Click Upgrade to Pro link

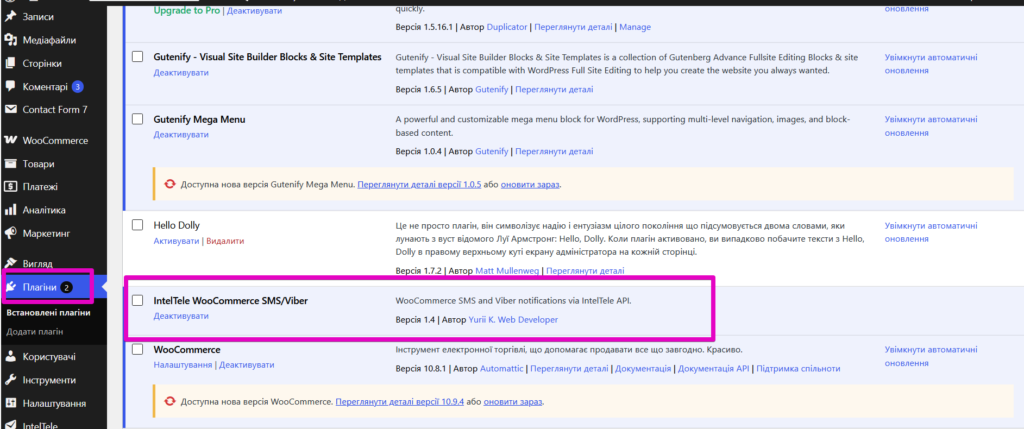click(187, 11)
